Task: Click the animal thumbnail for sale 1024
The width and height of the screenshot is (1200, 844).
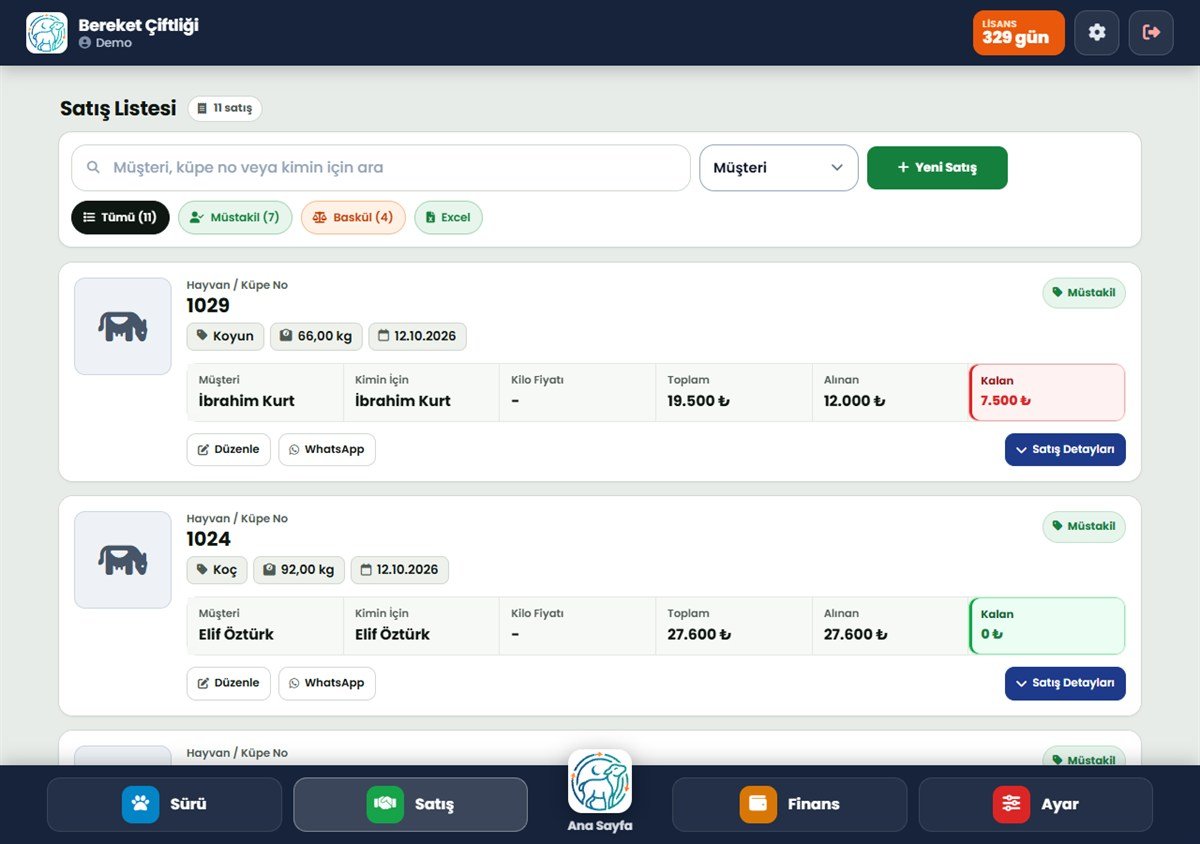Action: point(123,560)
